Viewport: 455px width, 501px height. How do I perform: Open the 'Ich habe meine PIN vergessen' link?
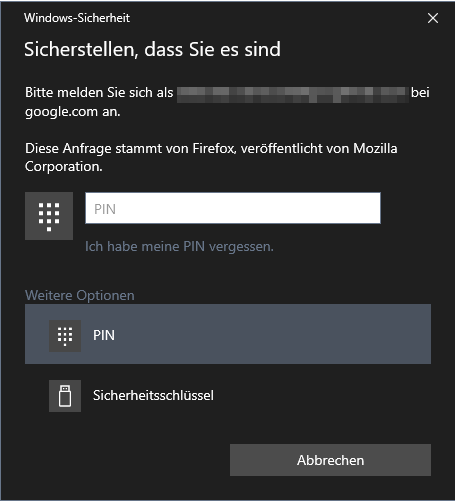pyautogui.click(x=179, y=247)
